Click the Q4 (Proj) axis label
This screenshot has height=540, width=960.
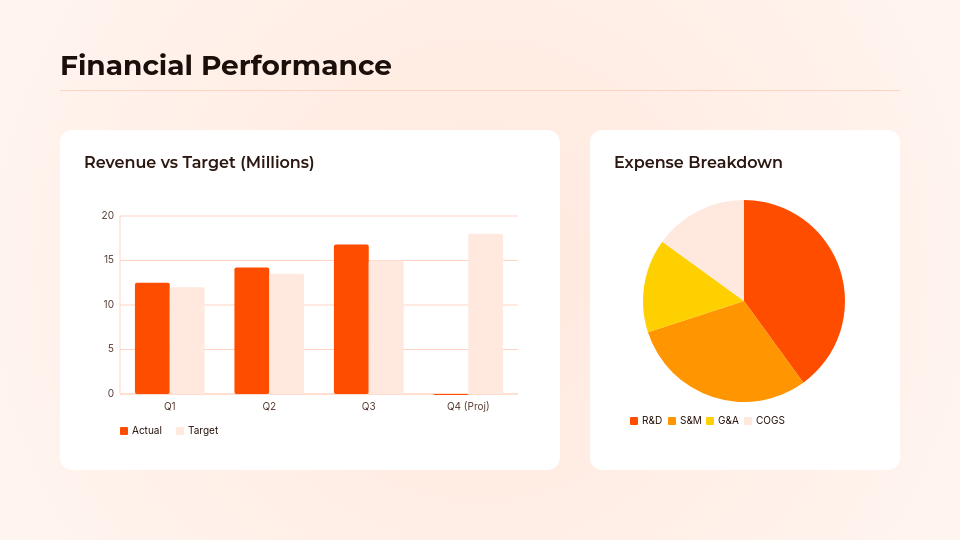[468, 407]
